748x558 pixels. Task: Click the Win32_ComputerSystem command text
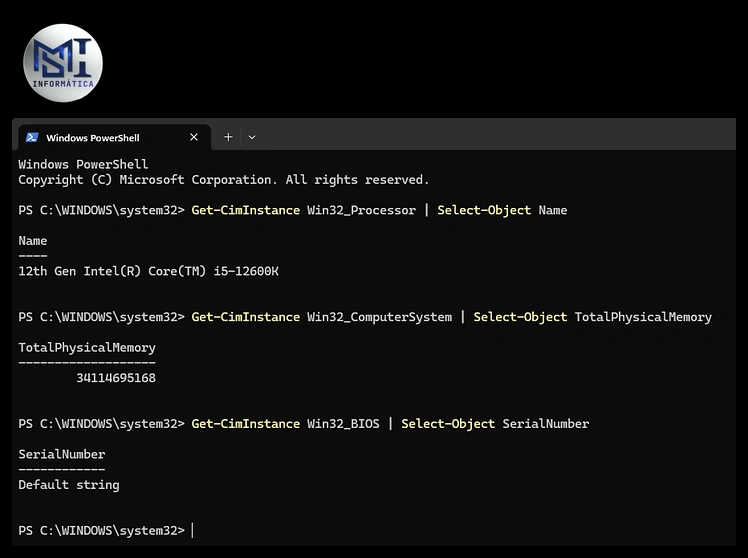(379, 317)
